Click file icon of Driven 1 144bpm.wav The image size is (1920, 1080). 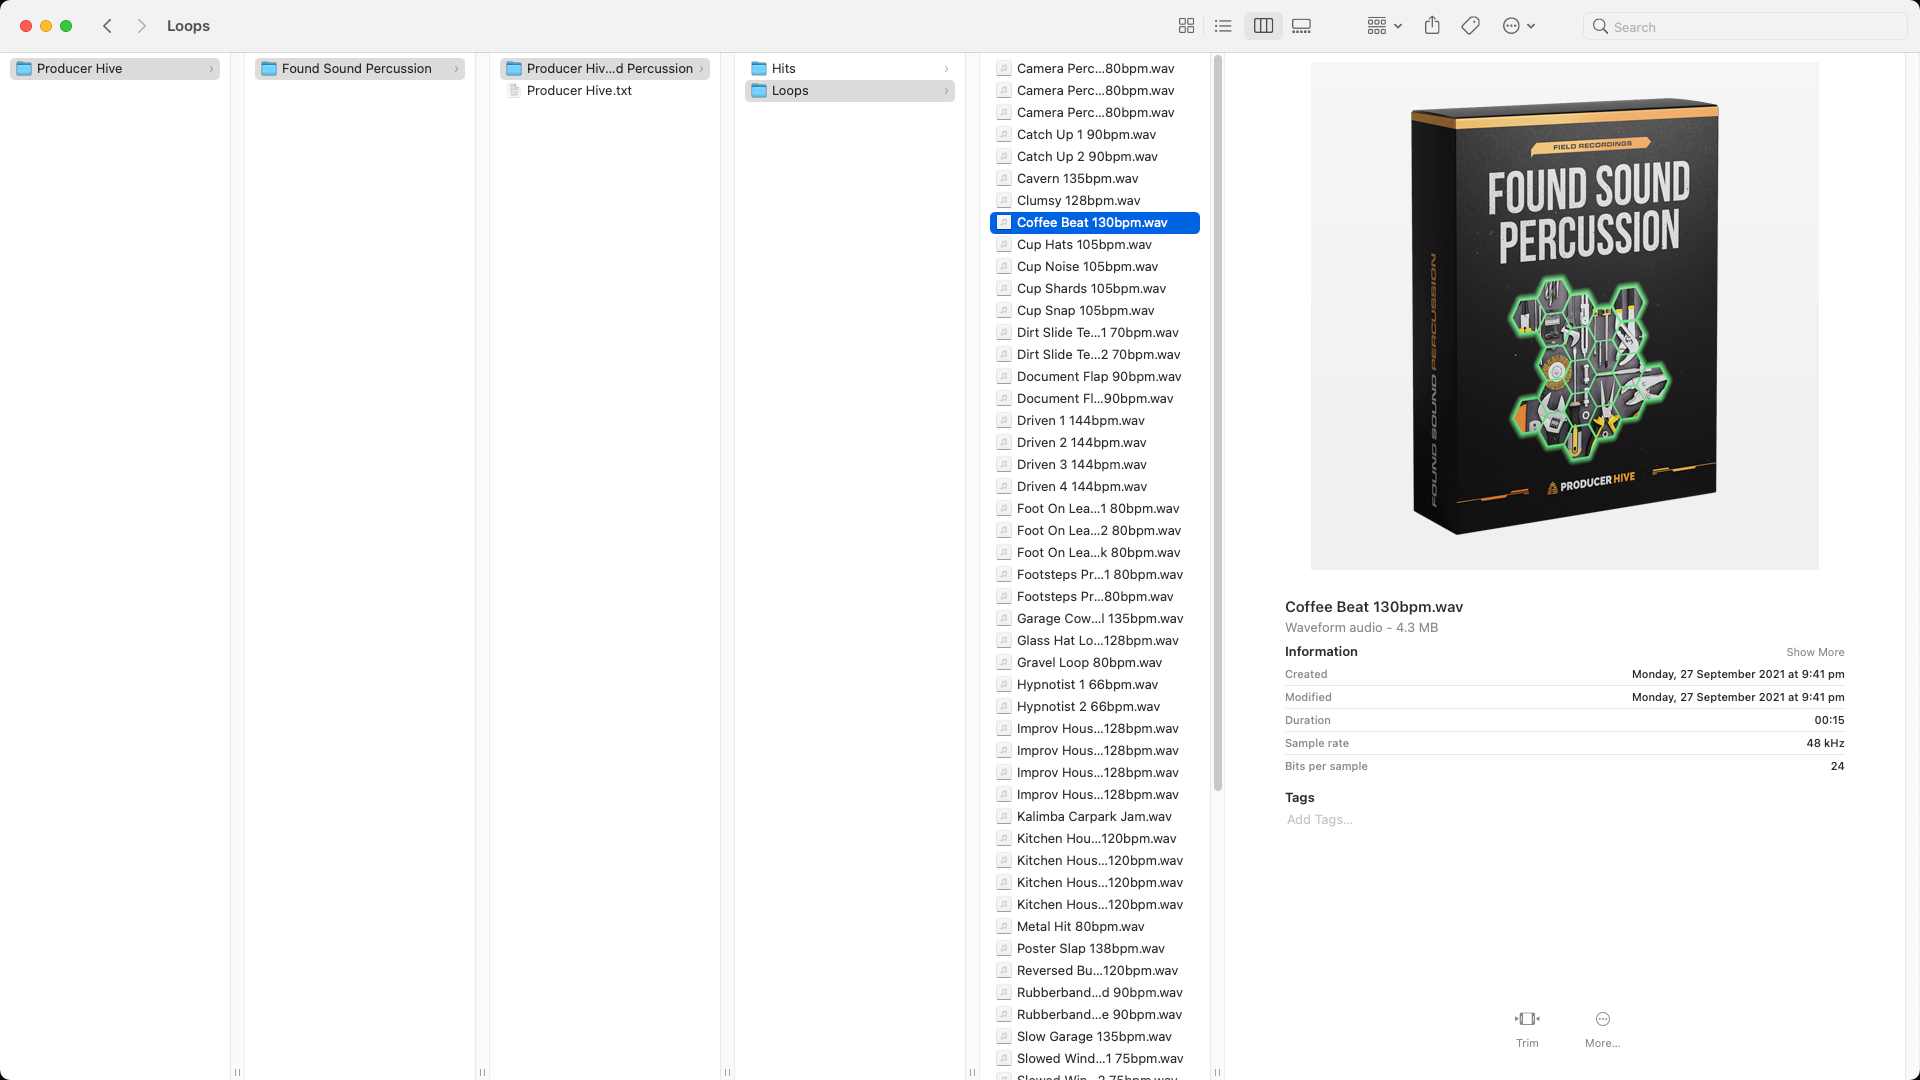point(1004,420)
